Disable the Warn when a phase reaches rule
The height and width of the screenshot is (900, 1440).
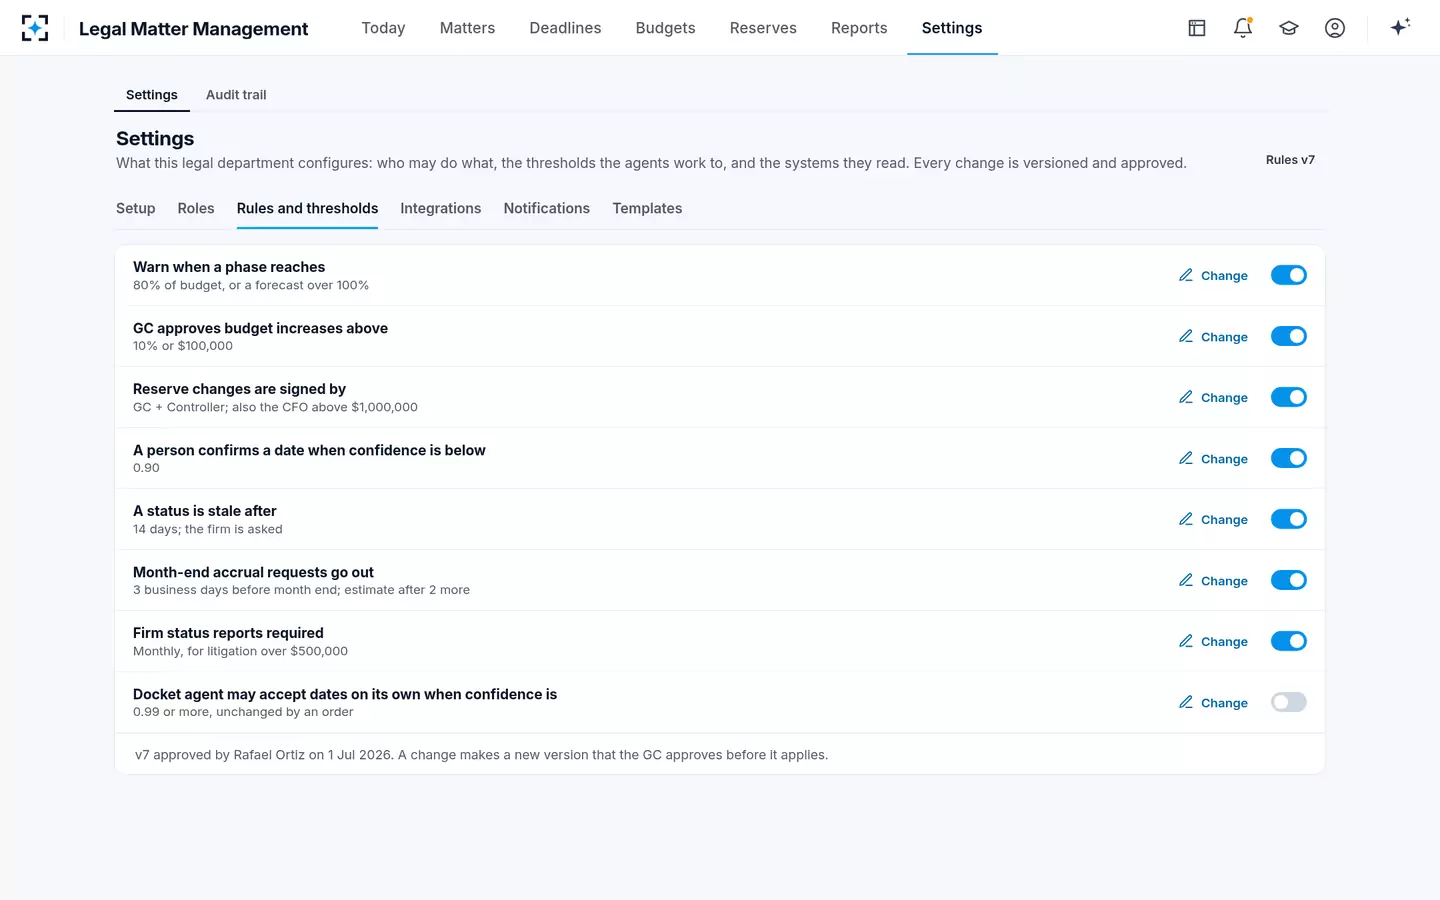tap(1289, 275)
